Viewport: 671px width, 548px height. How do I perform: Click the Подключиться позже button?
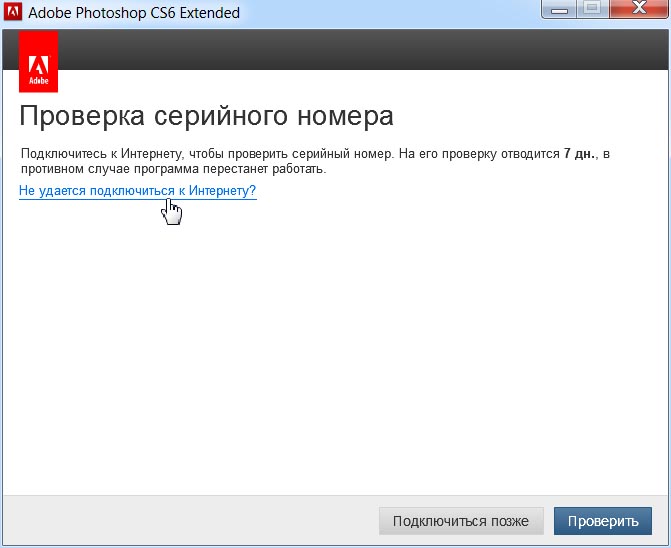(x=461, y=521)
